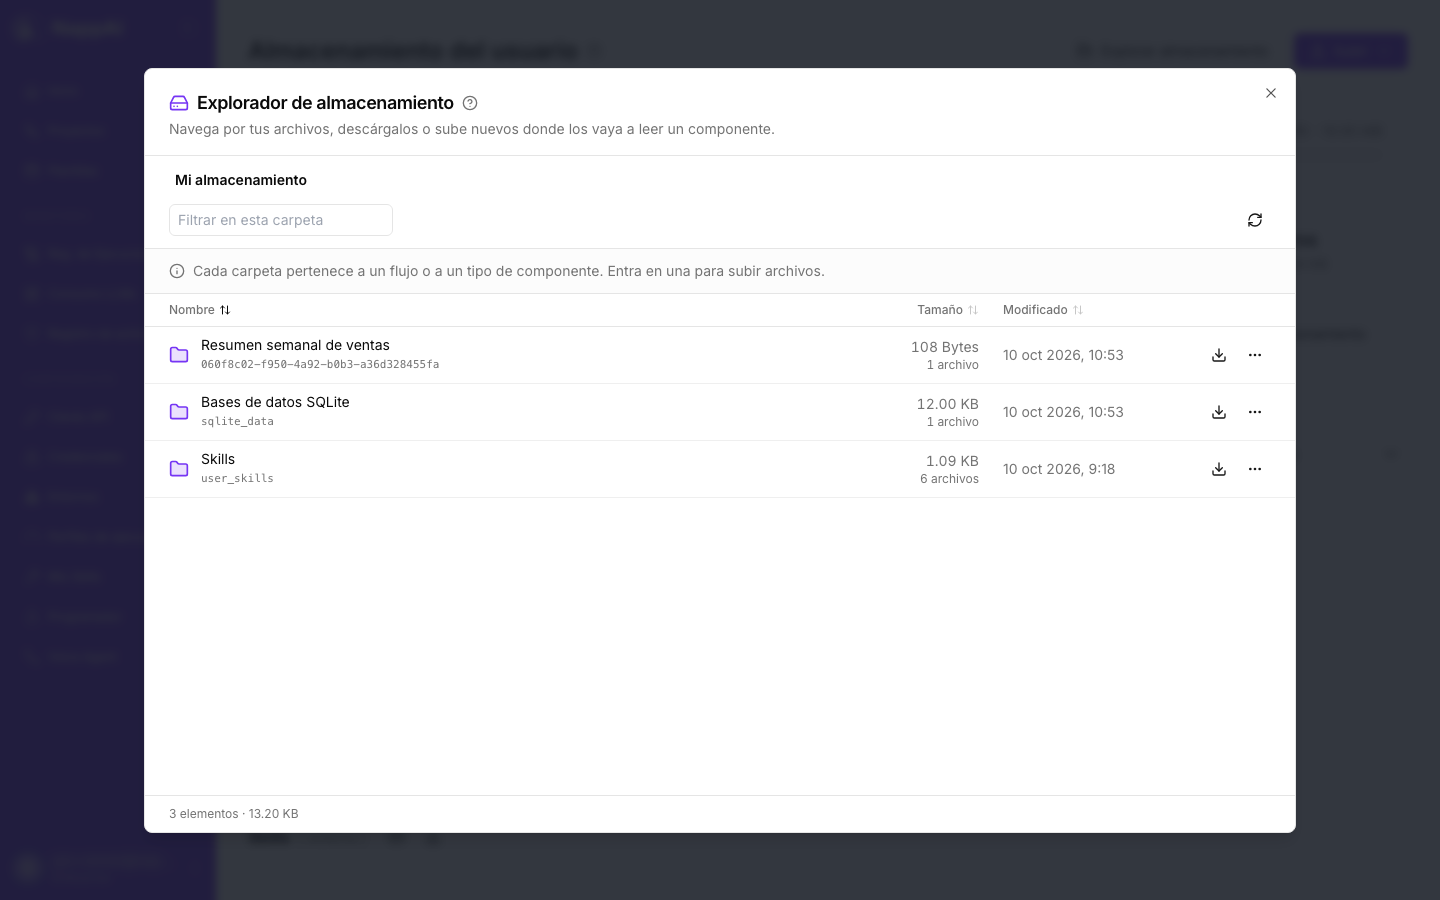Open the Skills folder
The image size is (1440, 900).
click(218, 459)
